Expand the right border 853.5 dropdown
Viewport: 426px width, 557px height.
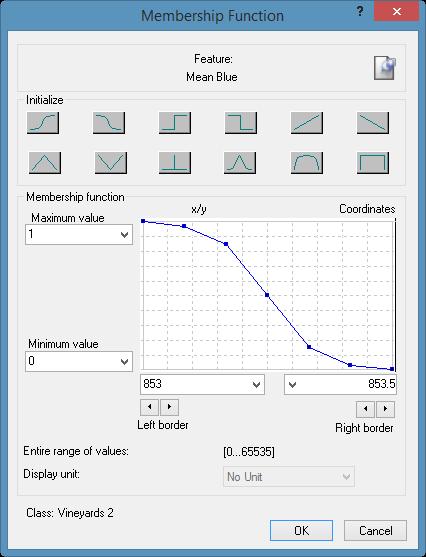click(292, 385)
